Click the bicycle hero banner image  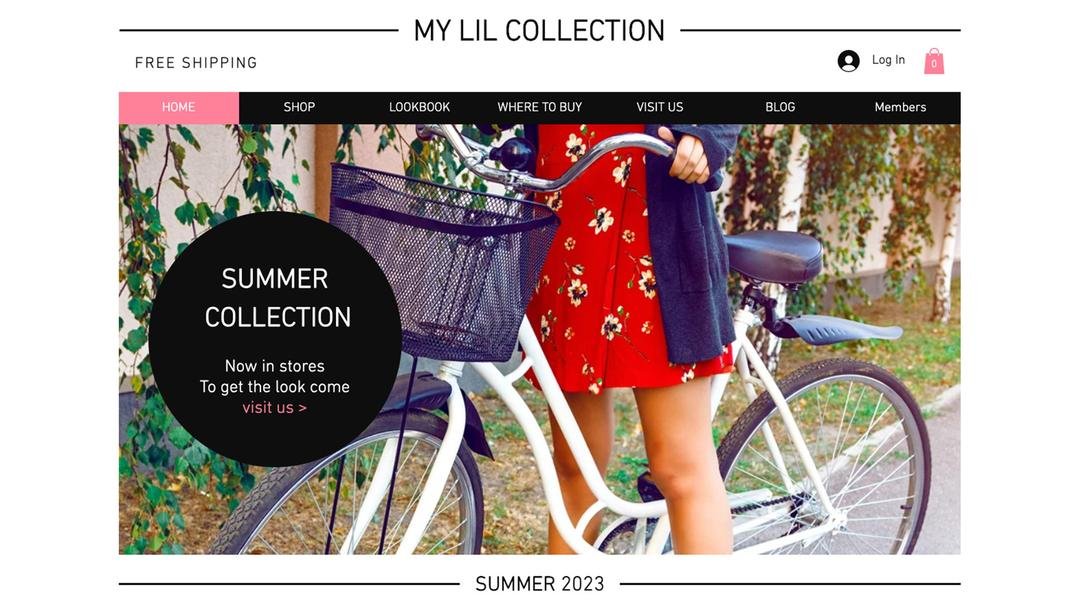point(539,339)
